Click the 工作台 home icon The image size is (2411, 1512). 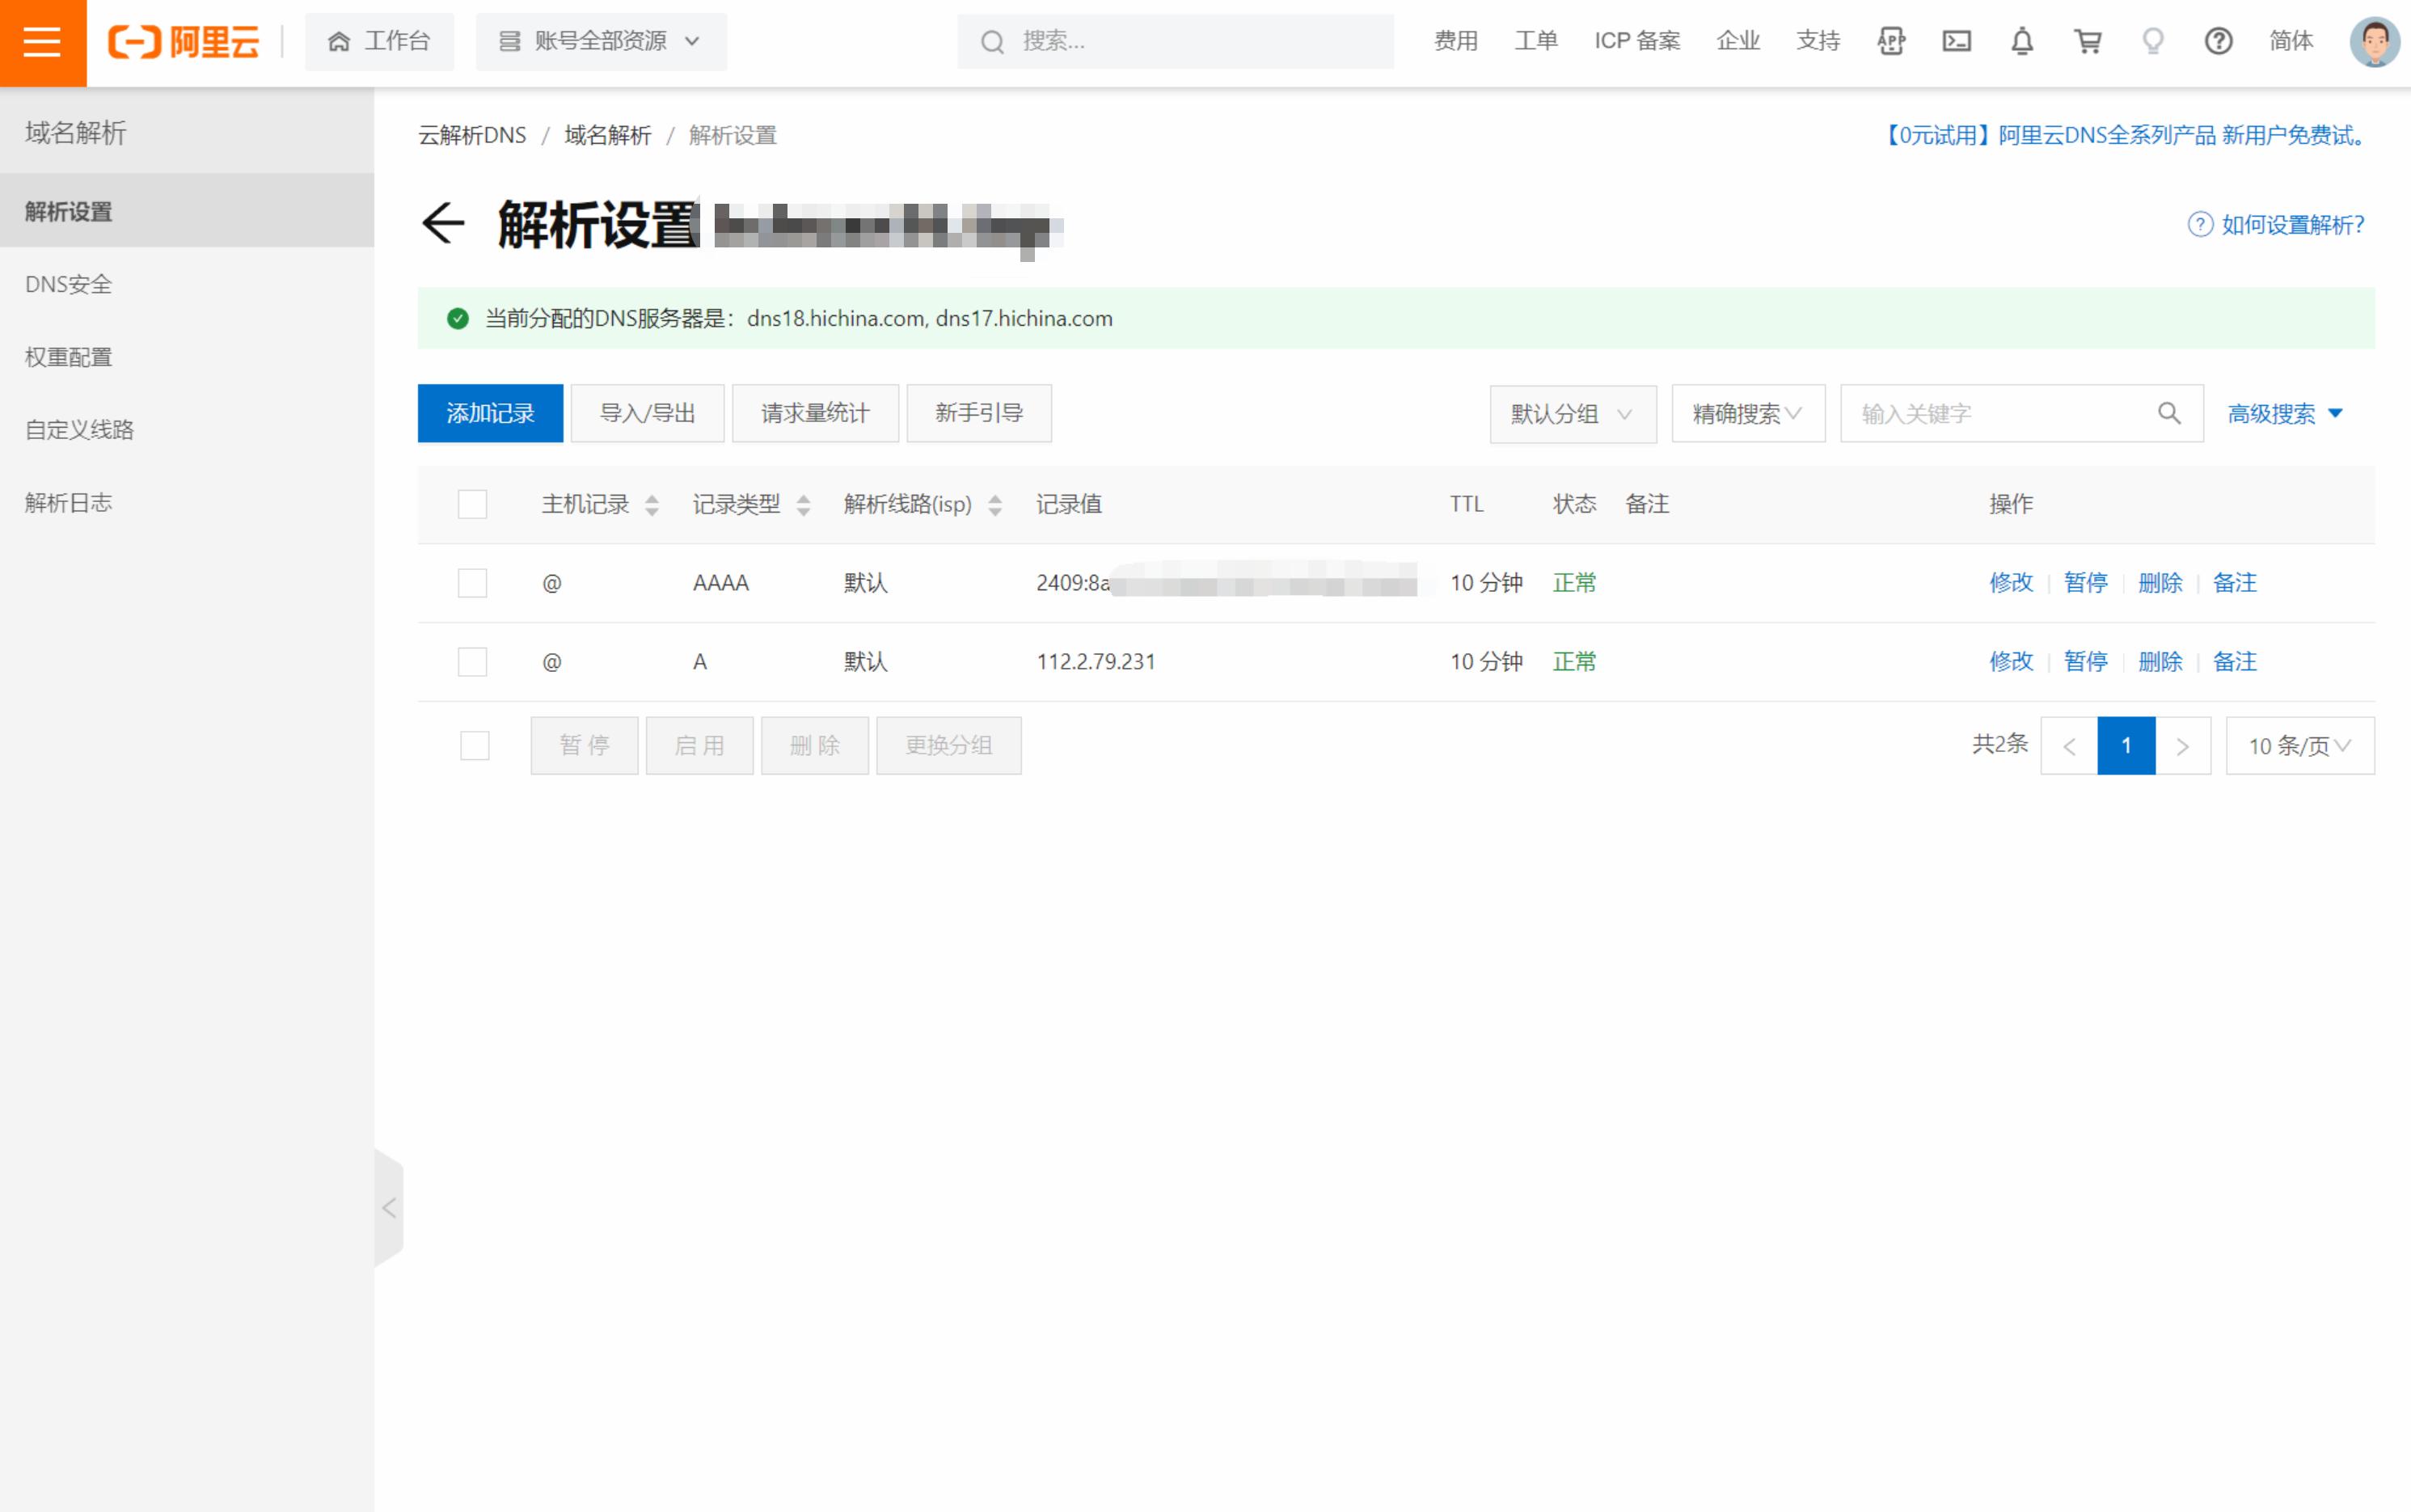339,41
